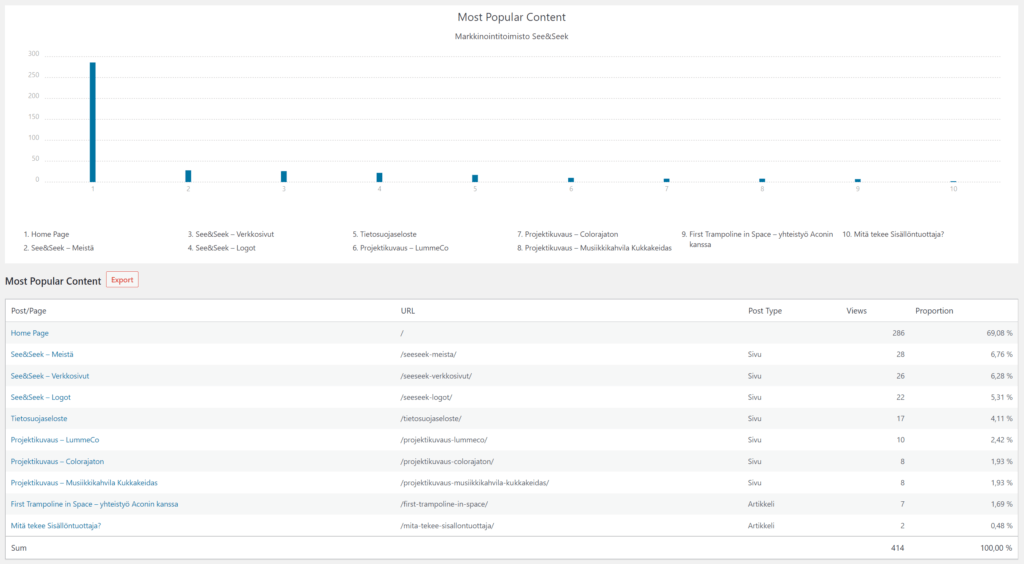Viewport: 1024px width, 564px height.
Task: Click 'Sivu' post type in Tietosuojaseloste row
Action: click(754, 418)
